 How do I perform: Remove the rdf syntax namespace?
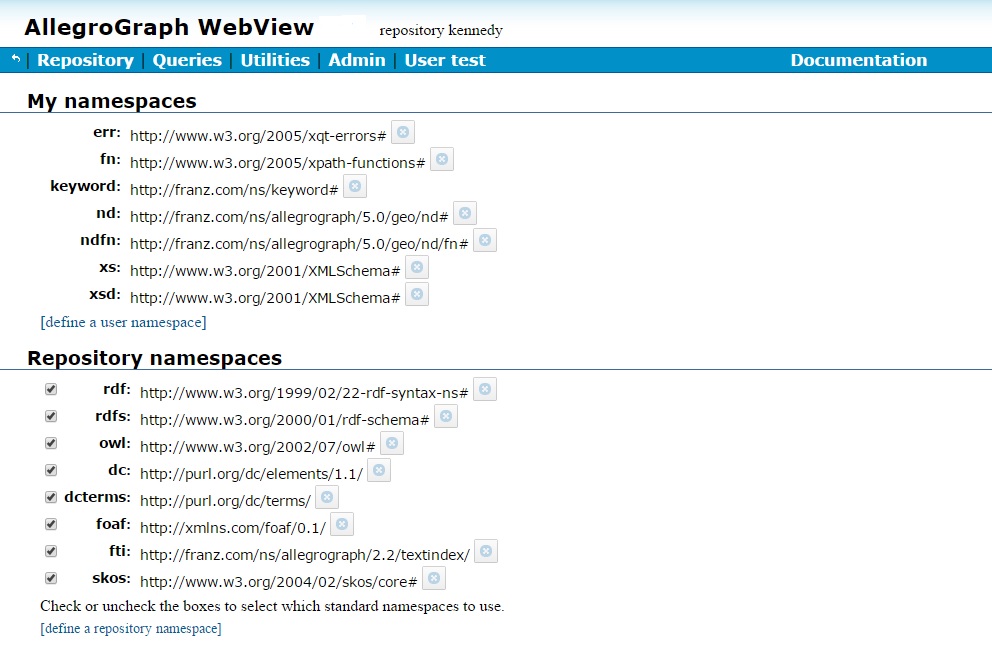pyautogui.click(x=484, y=389)
